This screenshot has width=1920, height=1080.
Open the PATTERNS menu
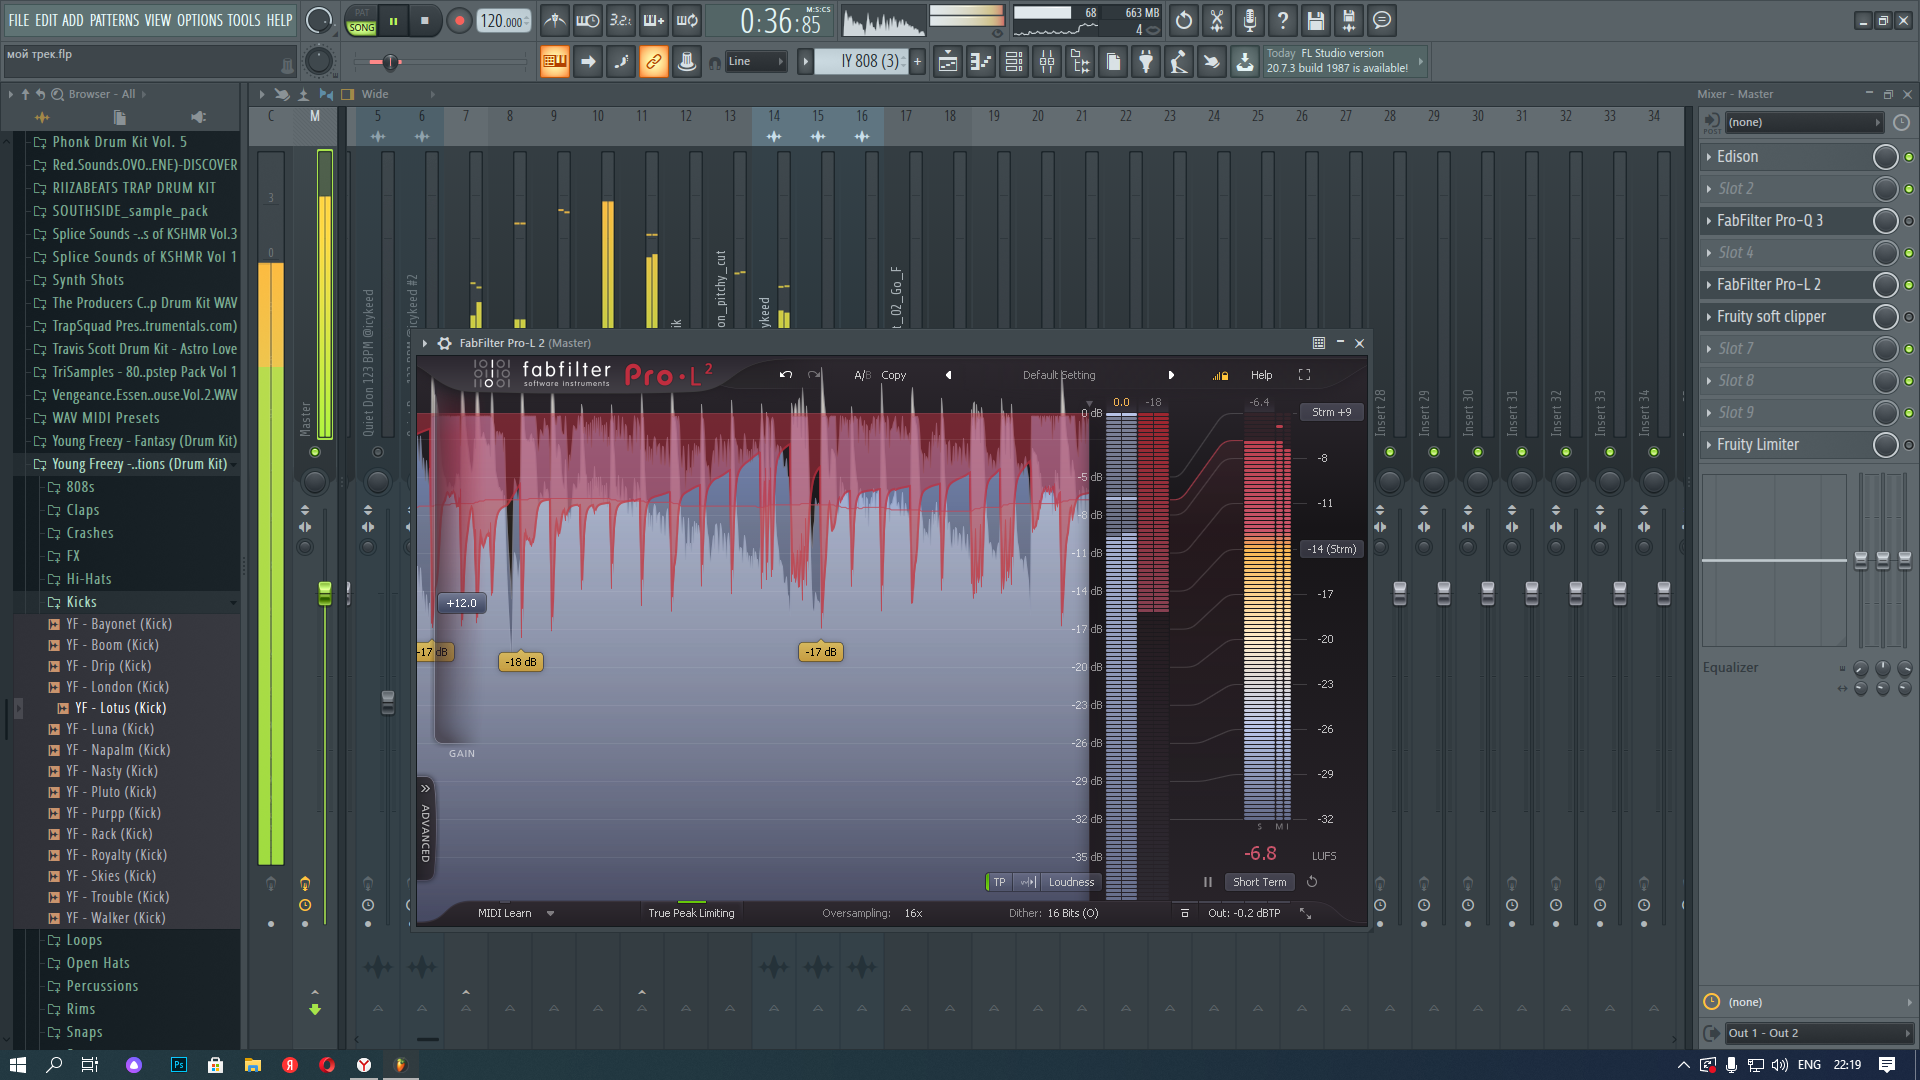point(114,20)
